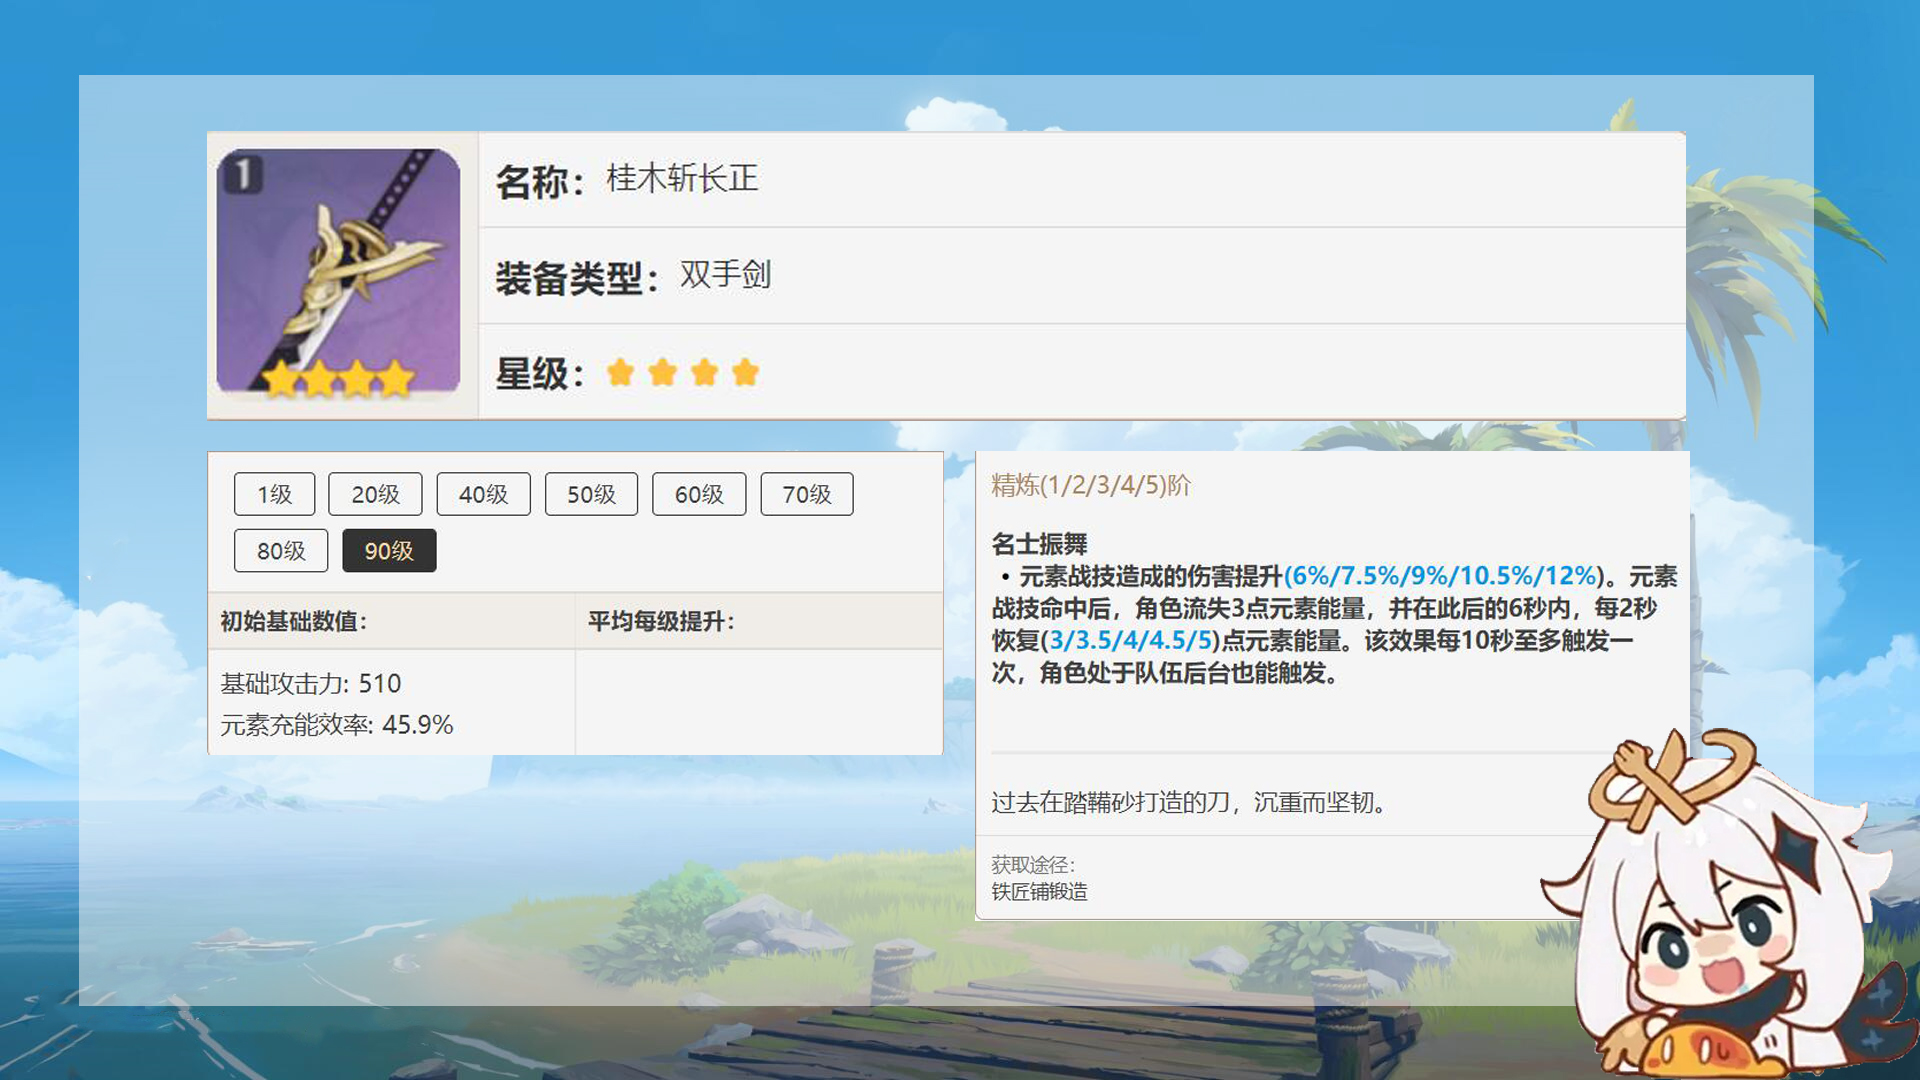
Task: Click the 铁匠铺锻造 obtain method text
Action: coord(1039,892)
